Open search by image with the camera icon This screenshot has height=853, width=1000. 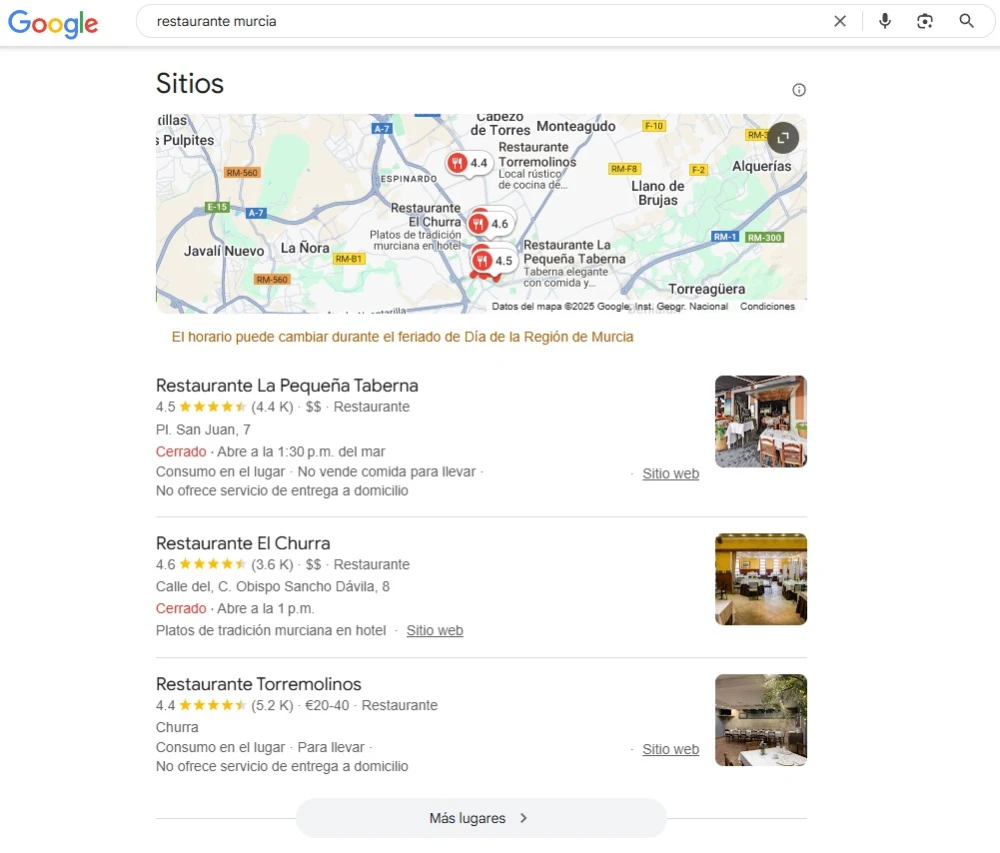pyautogui.click(x=925, y=21)
